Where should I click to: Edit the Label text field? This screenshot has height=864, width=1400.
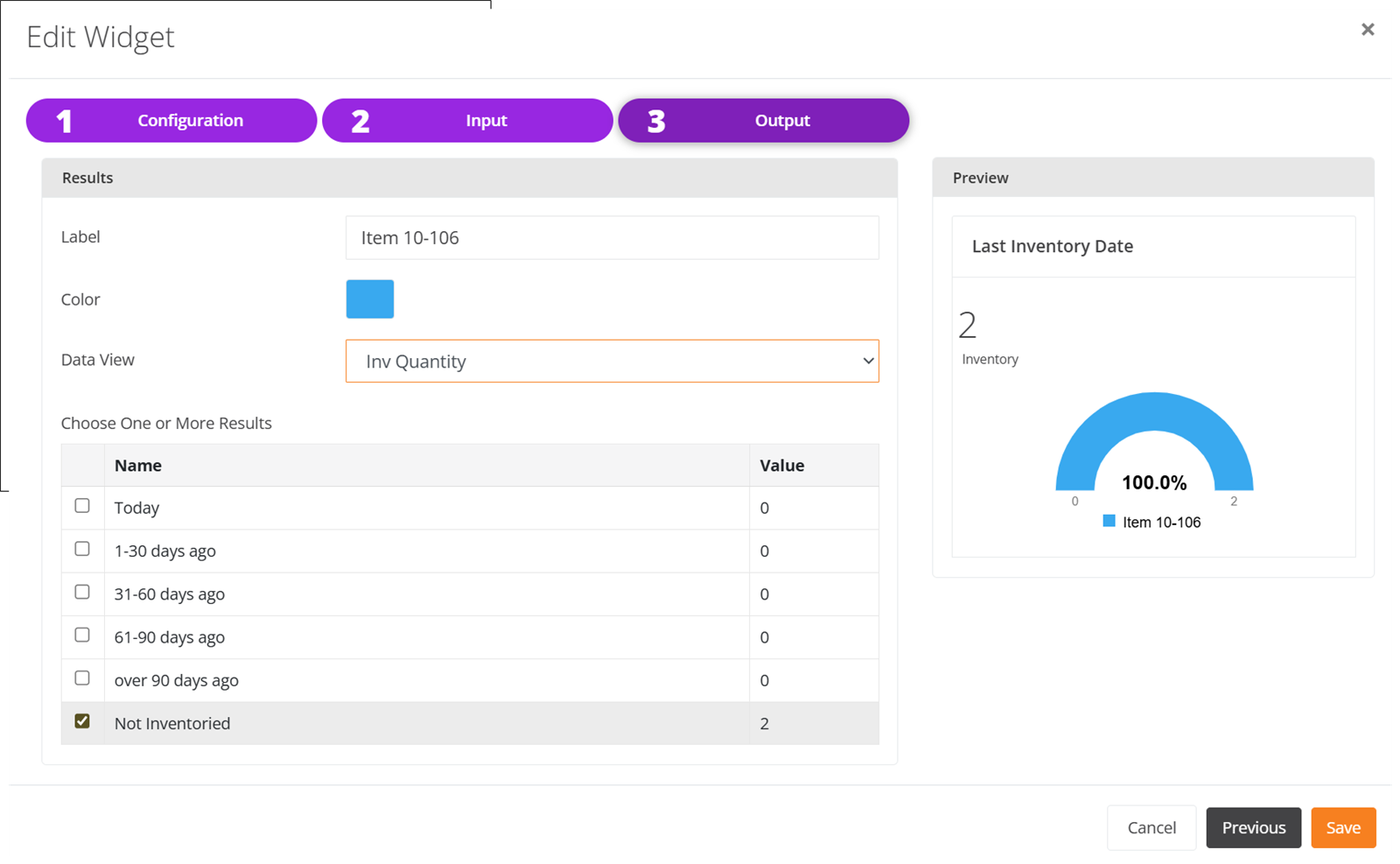612,238
